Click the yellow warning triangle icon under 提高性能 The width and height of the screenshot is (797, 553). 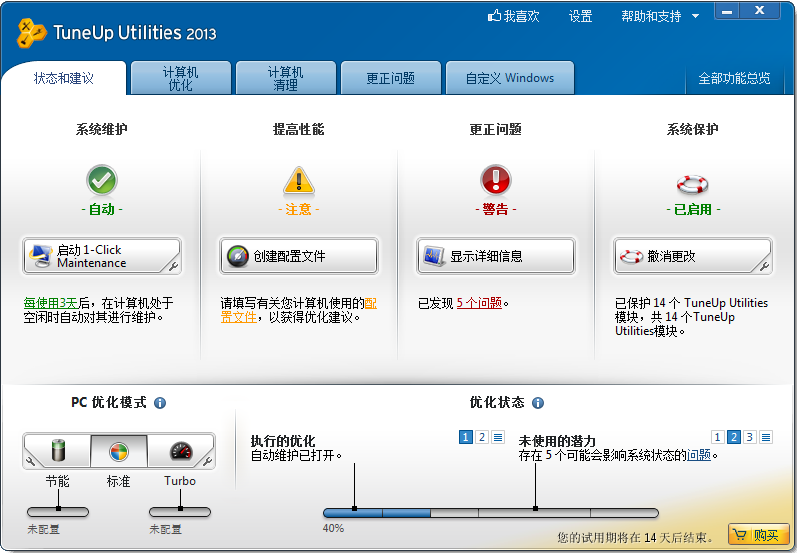click(x=299, y=181)
